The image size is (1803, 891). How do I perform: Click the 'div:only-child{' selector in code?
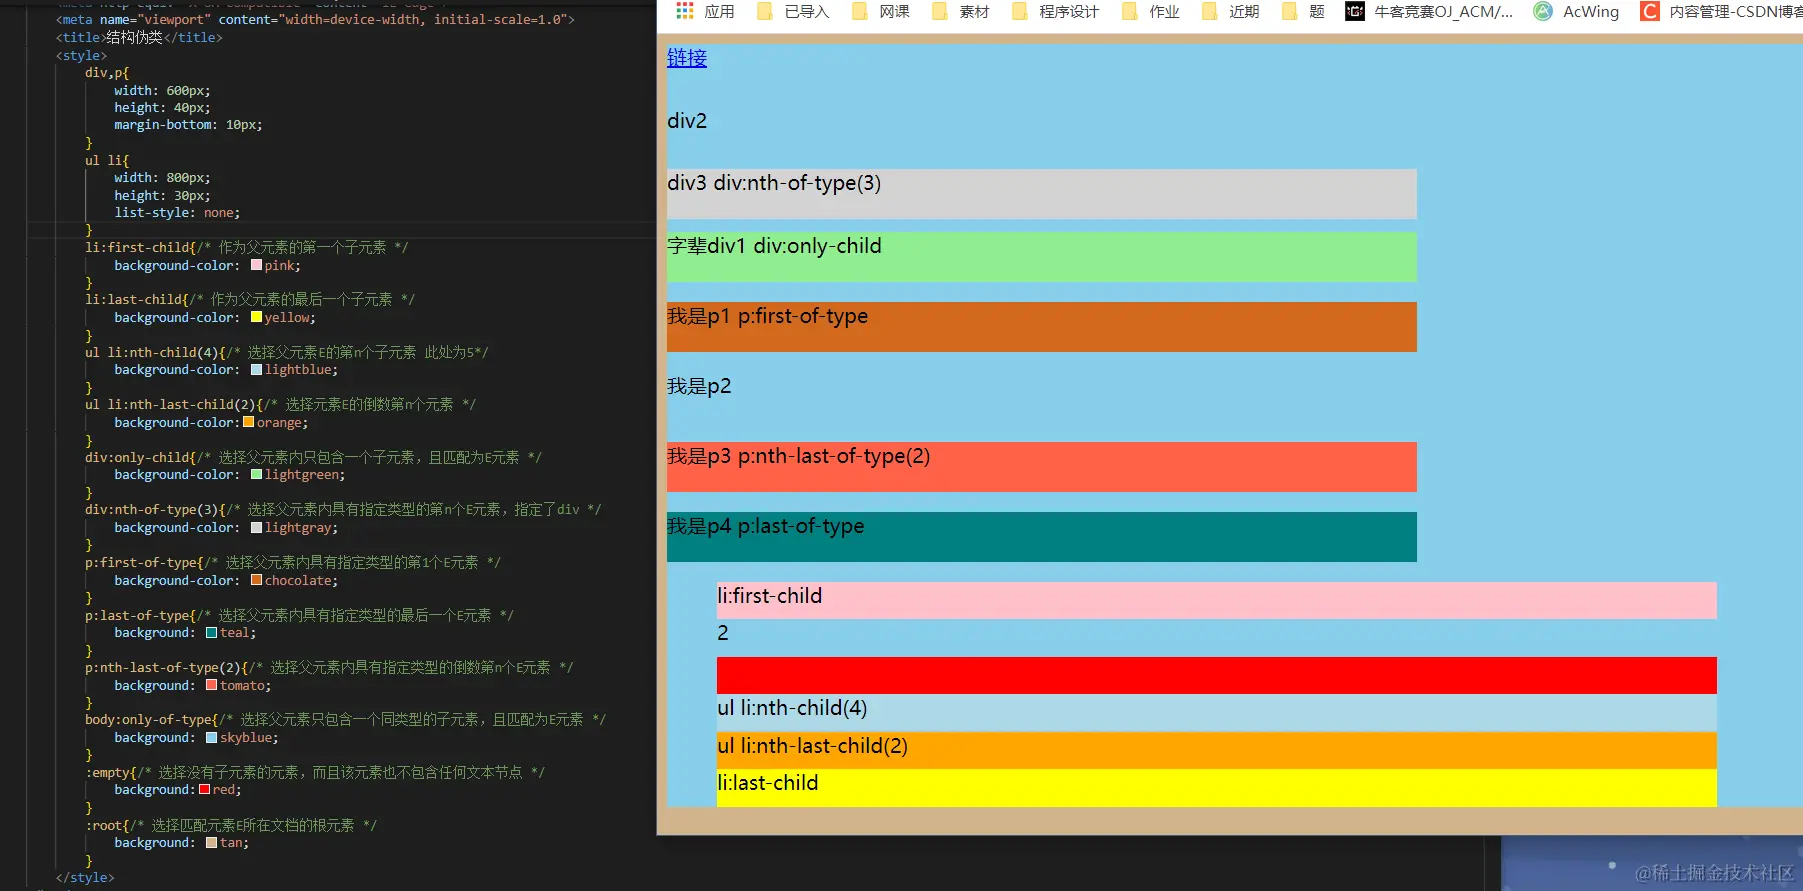(142, 457)
